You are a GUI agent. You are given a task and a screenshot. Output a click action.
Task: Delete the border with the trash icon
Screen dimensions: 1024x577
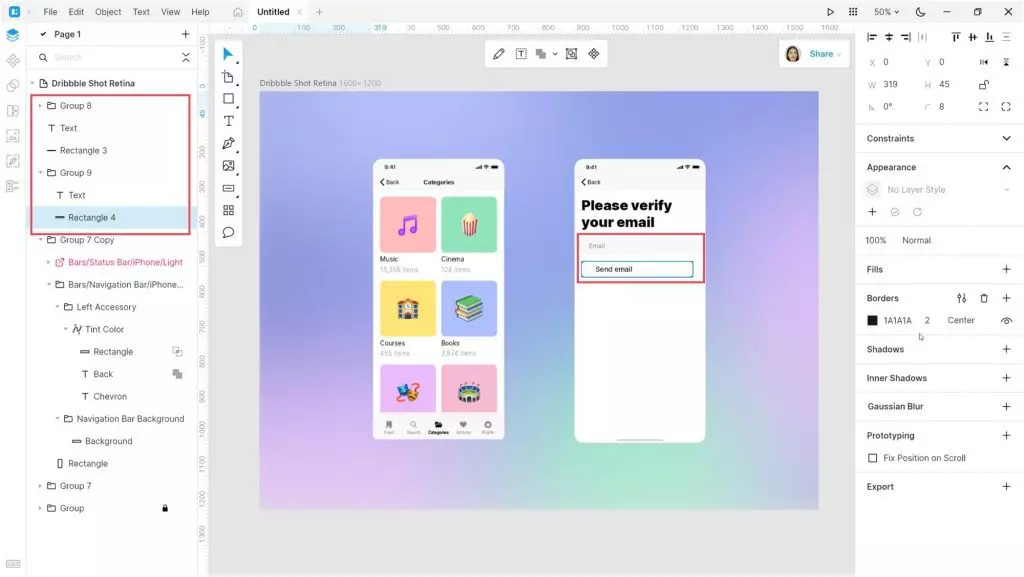(984, 298)
